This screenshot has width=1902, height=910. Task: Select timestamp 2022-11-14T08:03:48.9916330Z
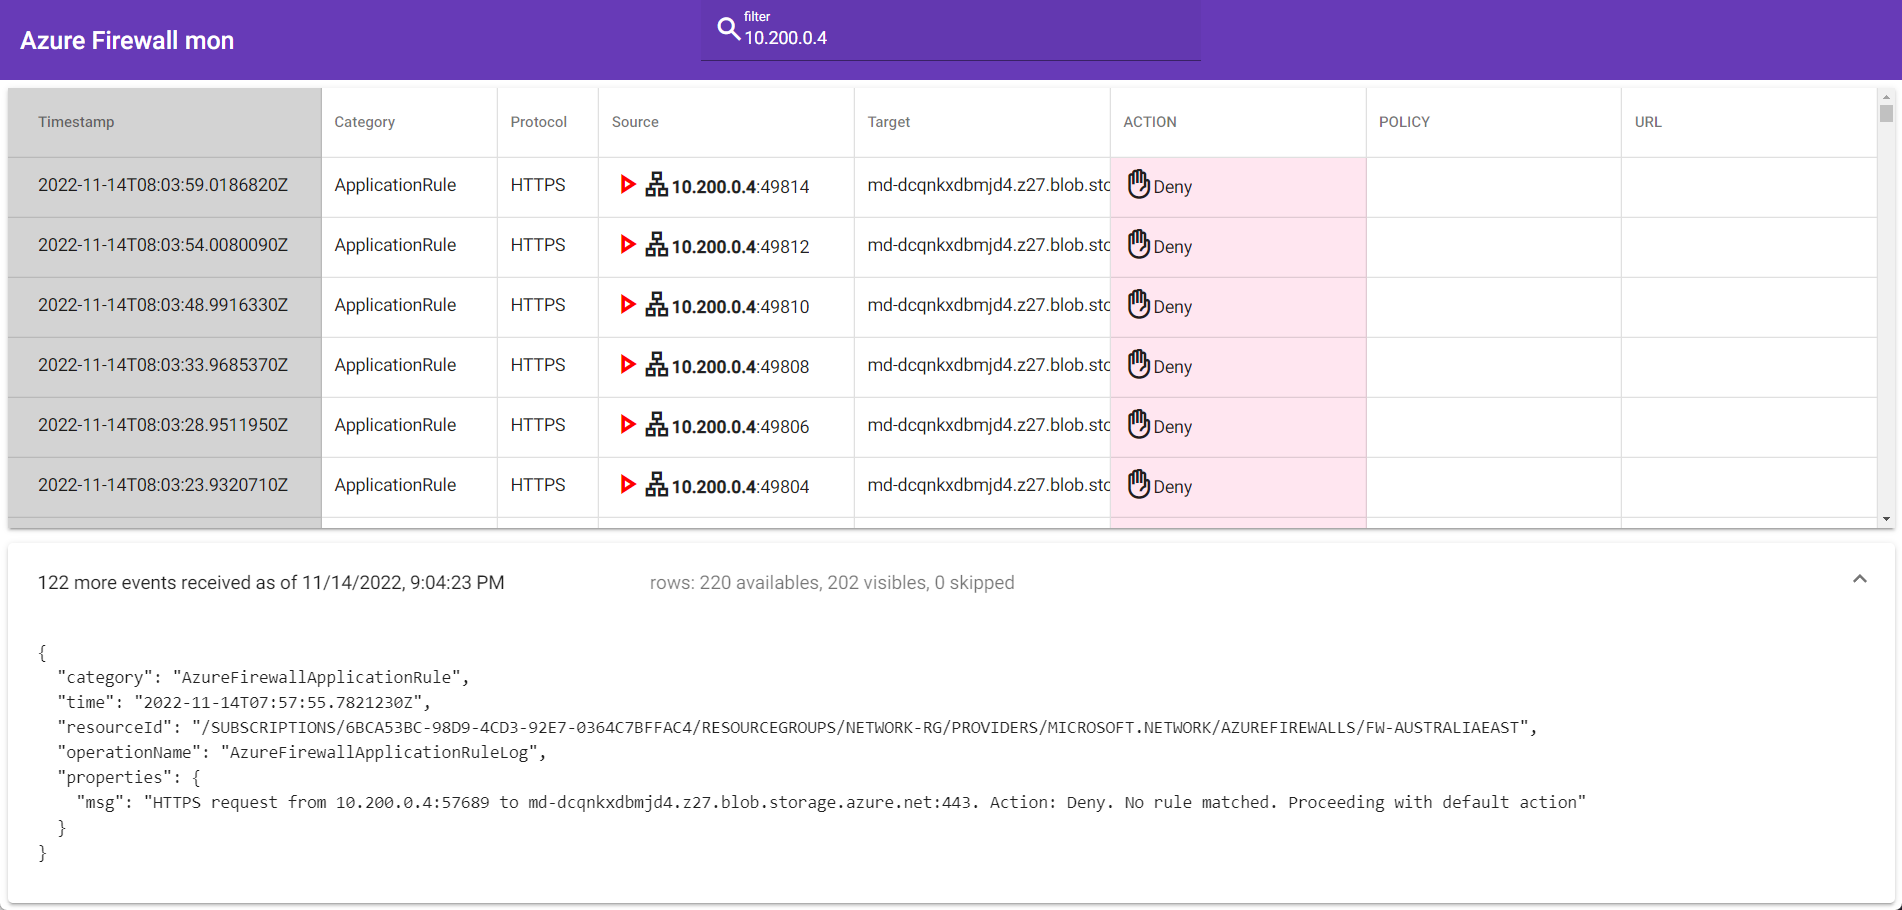point(163,305)
